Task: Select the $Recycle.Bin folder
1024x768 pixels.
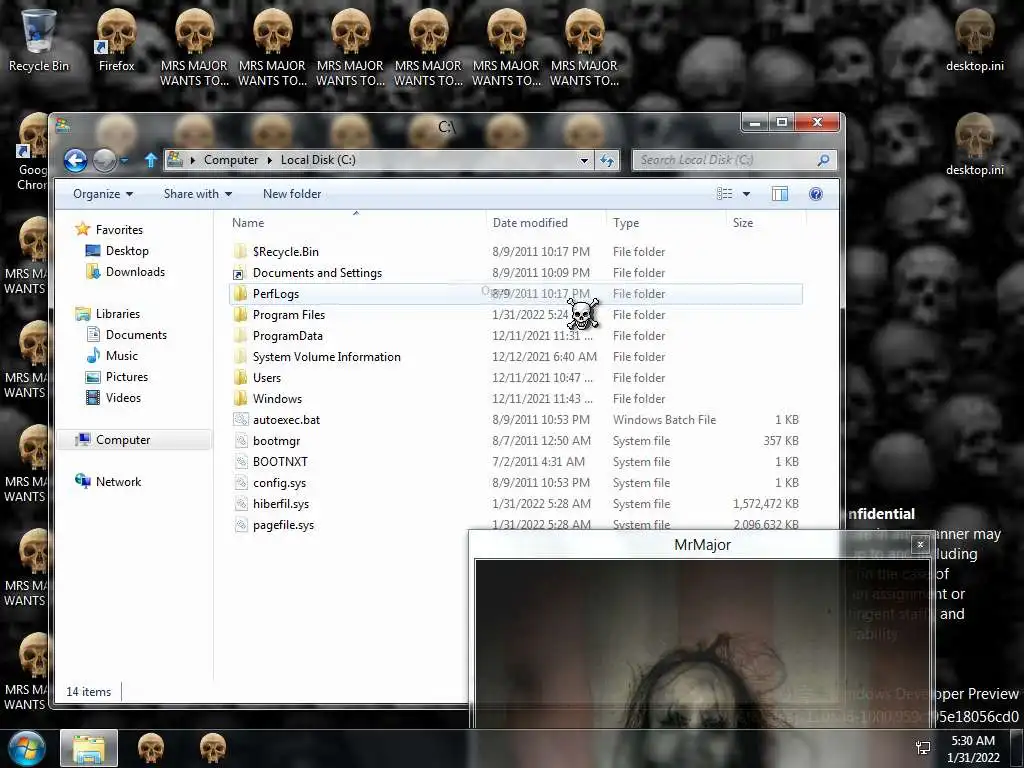Action: point(285,252)
